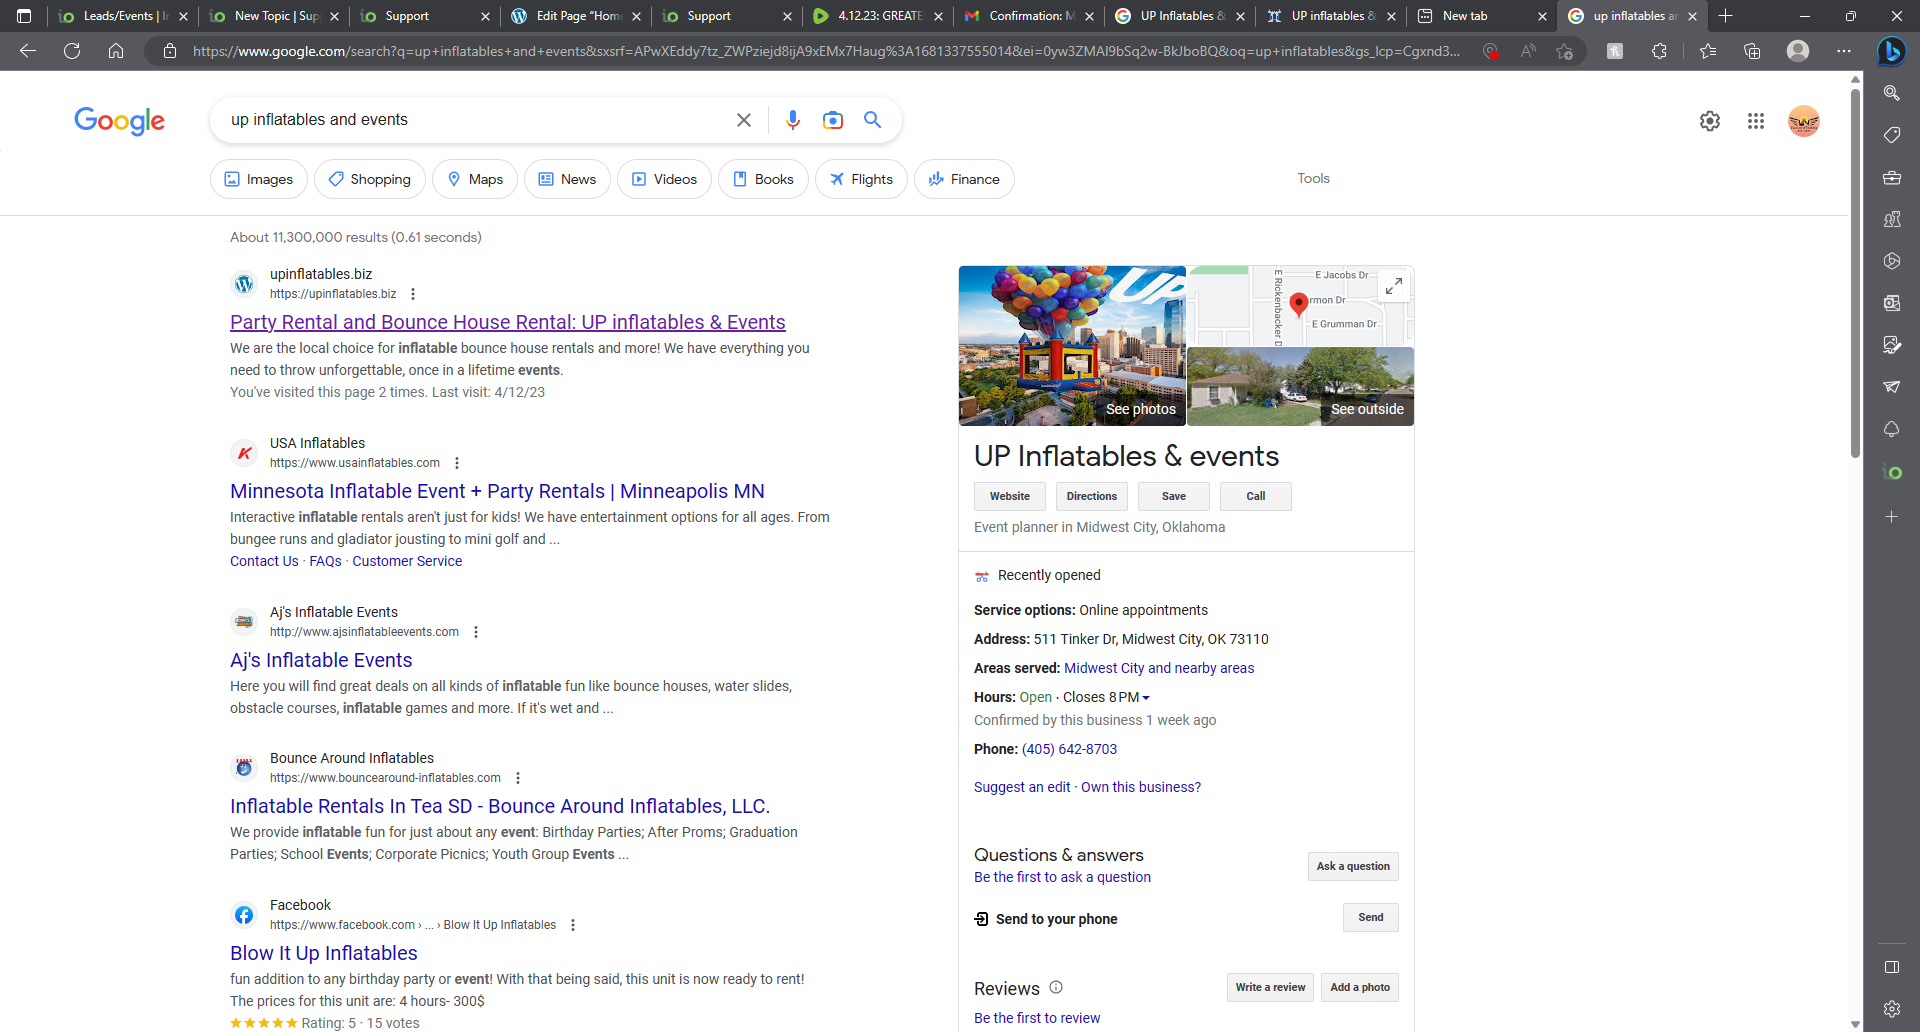Open the business Website button
This screenshot has width=1920, height=1032.
click(1010, 497)
